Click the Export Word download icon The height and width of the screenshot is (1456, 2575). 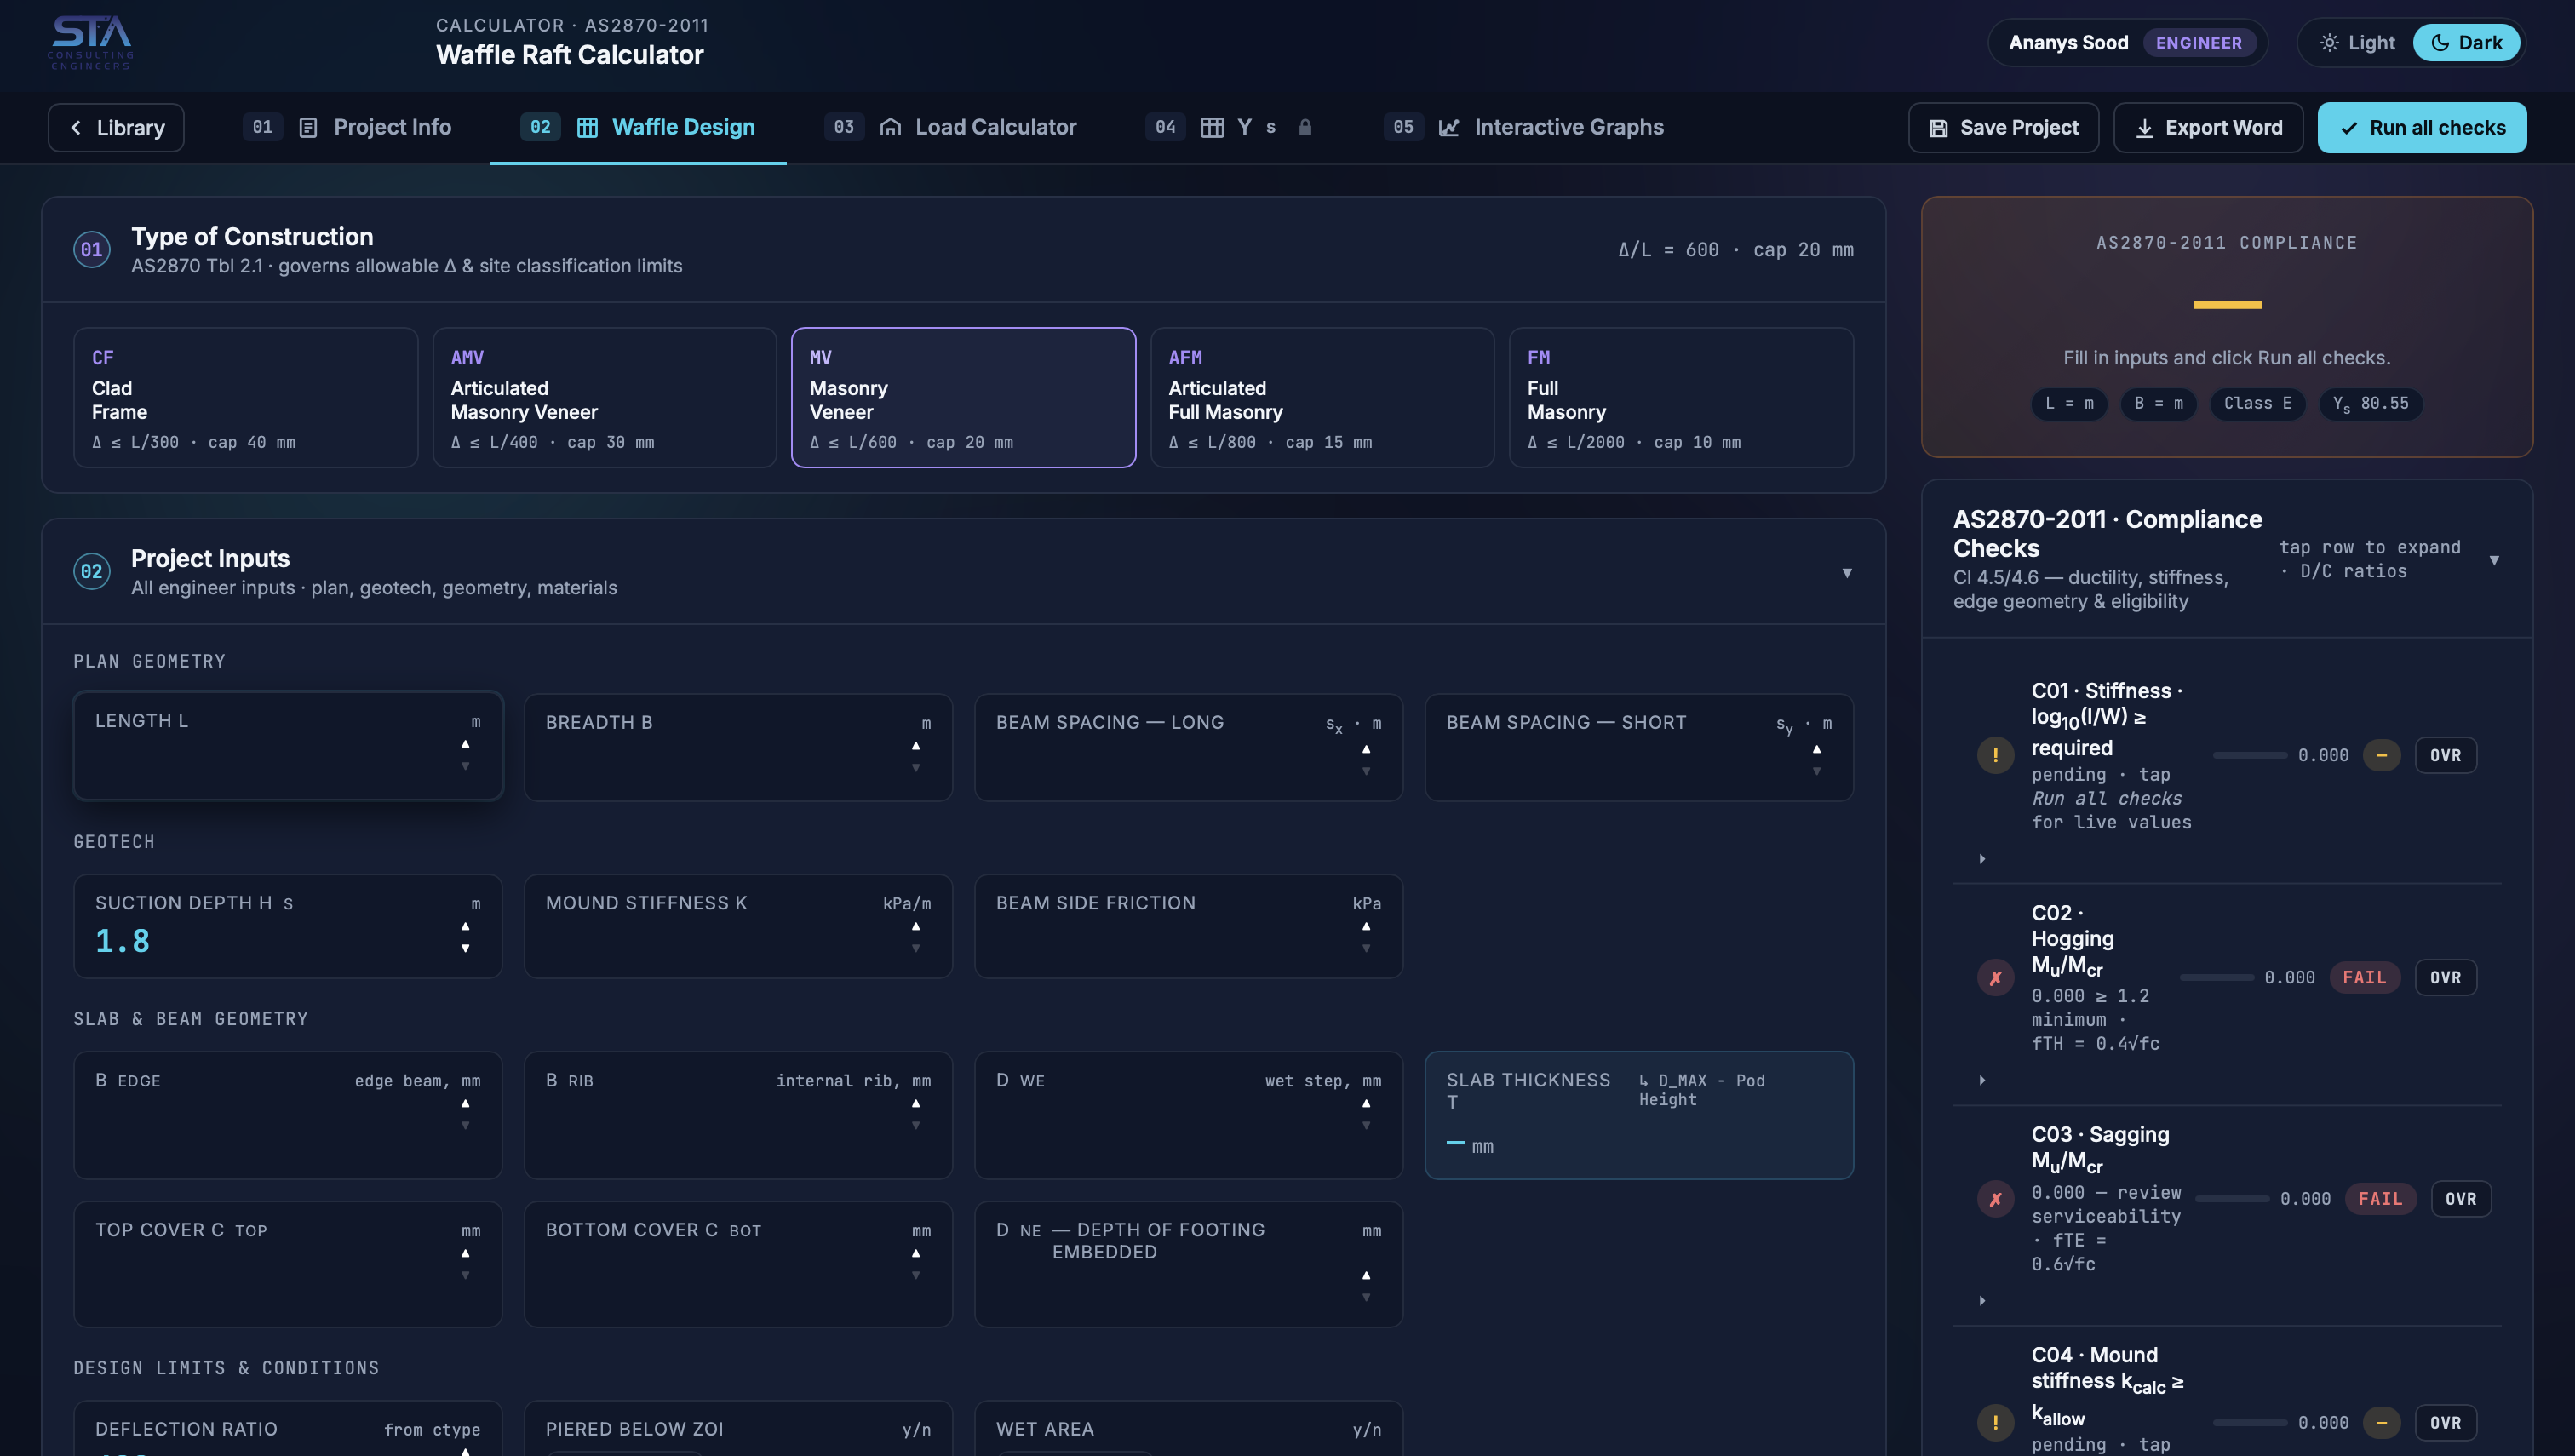click(x=2144, y=128)
